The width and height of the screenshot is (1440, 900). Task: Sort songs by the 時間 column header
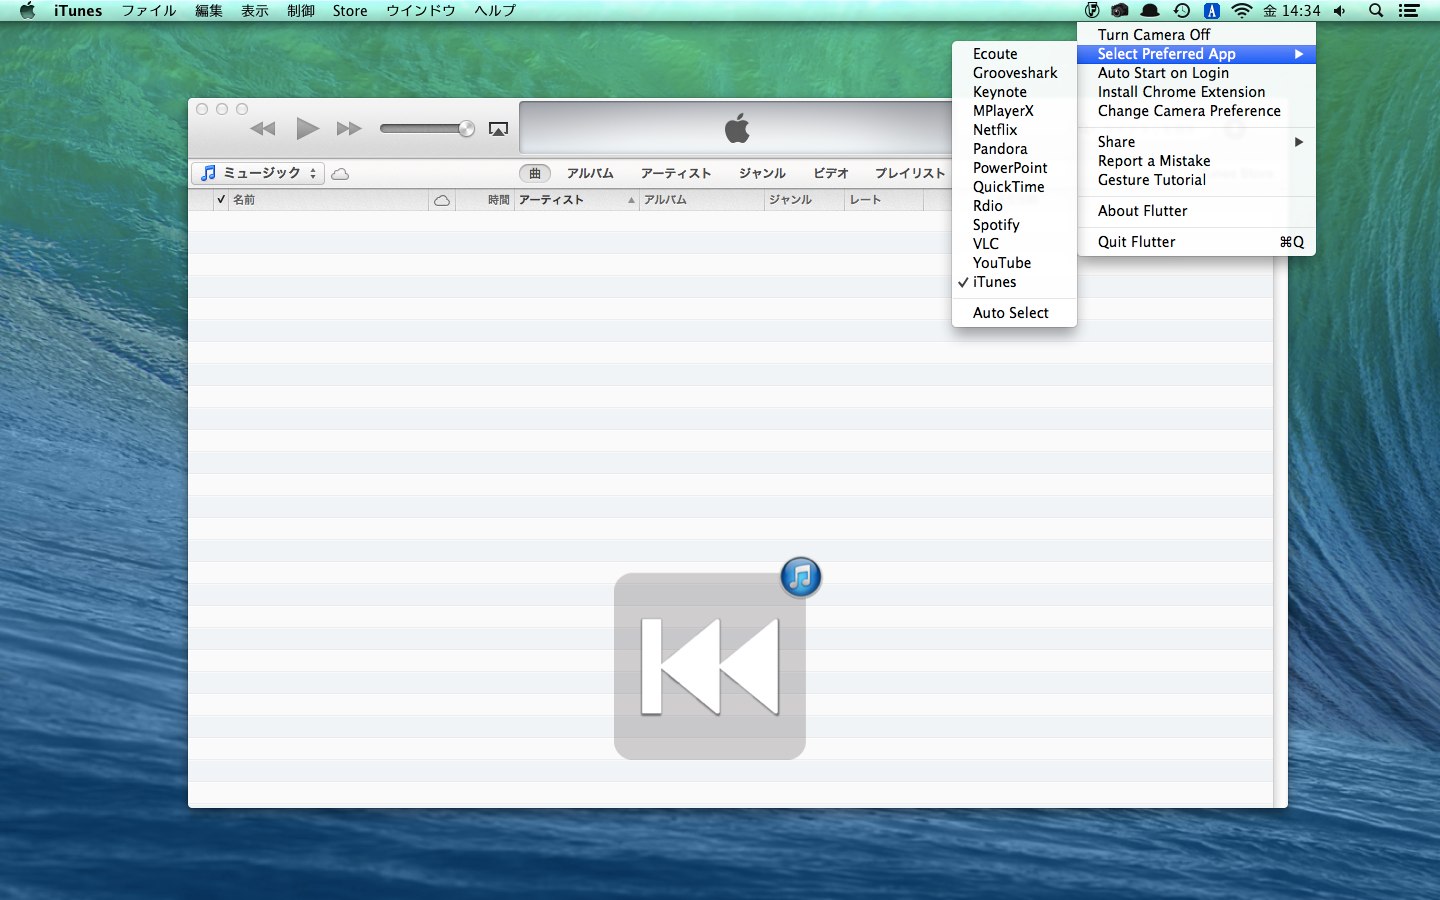[485, 200]
